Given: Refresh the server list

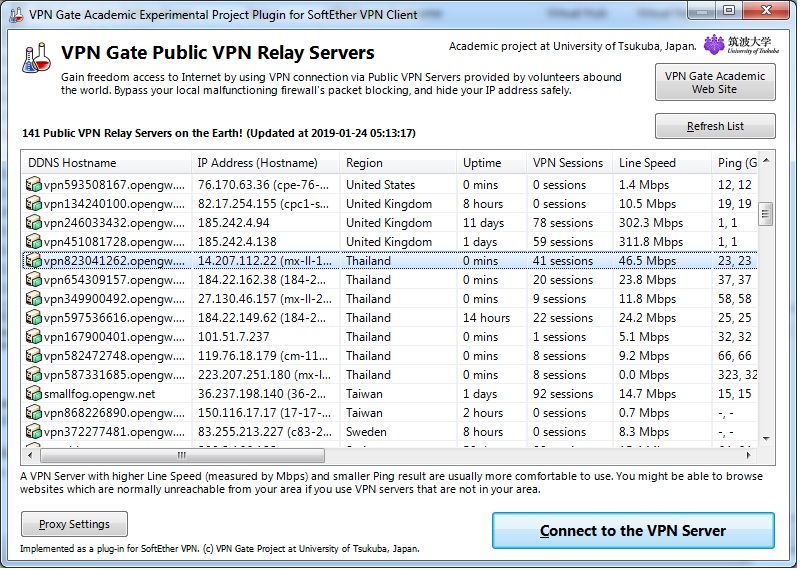Looking at the screenshot, I should tap(714, 126).
